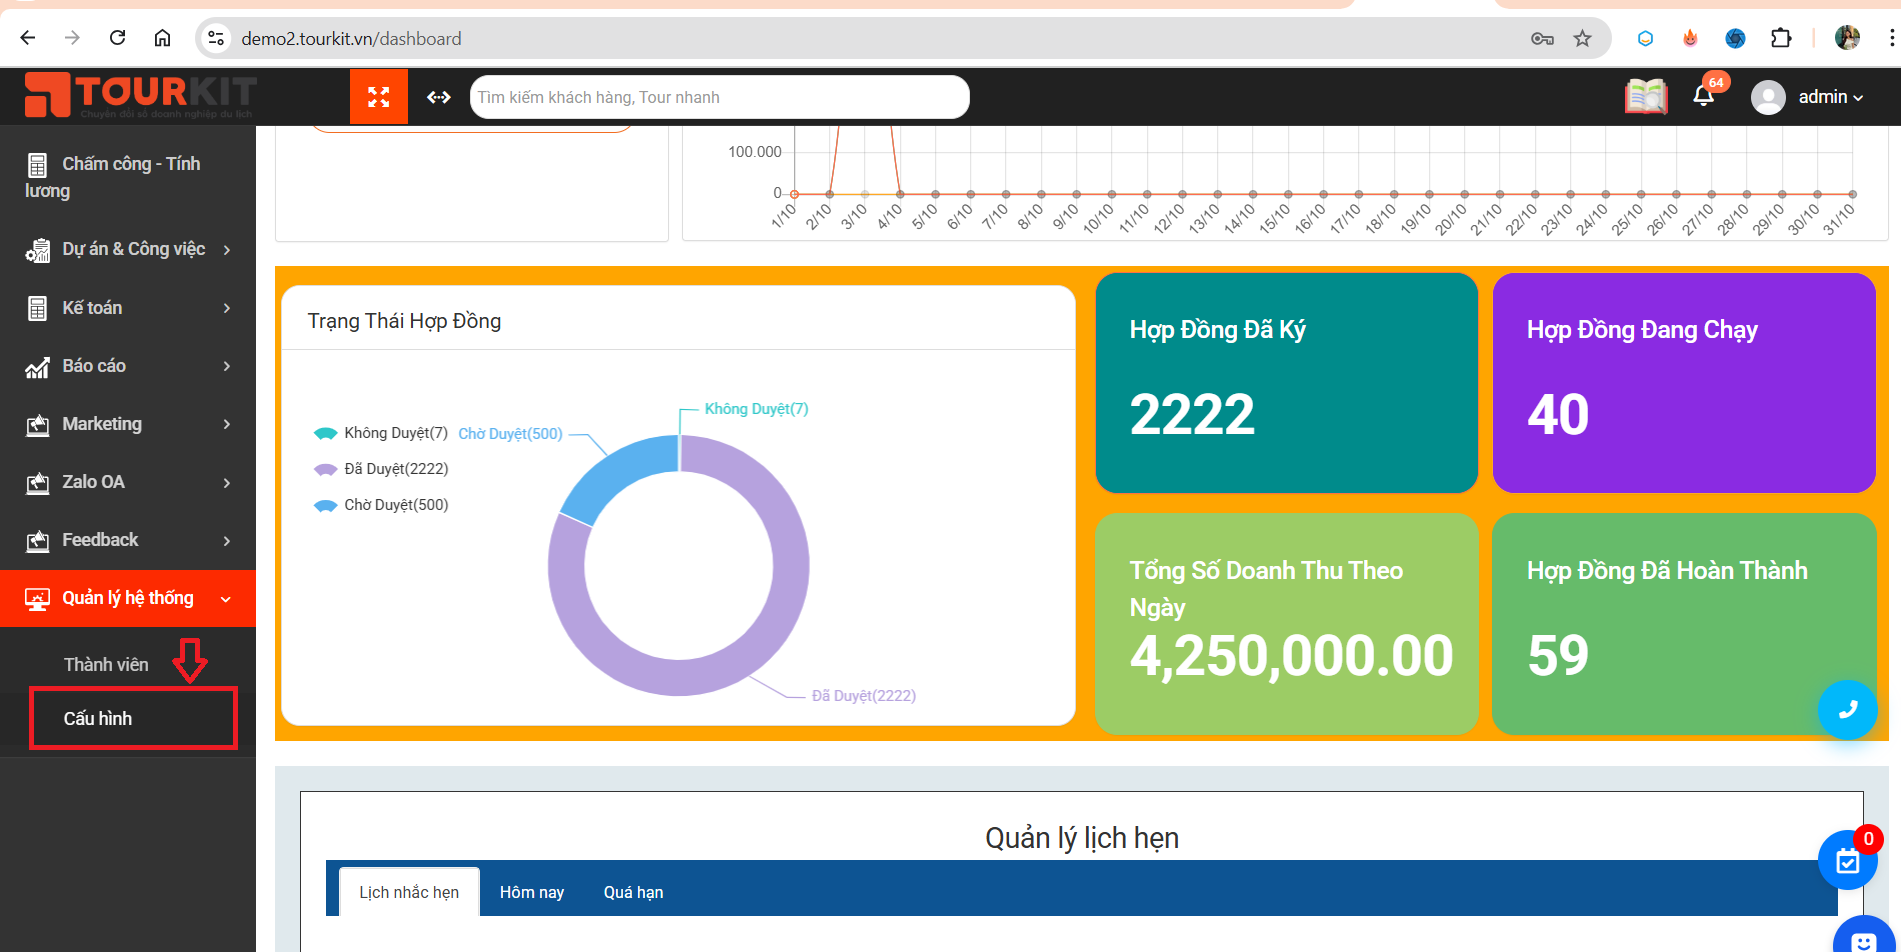
Task: Click the sidebar collapse arrows icon
Action: pyautogui.click(x=439, y=97)
